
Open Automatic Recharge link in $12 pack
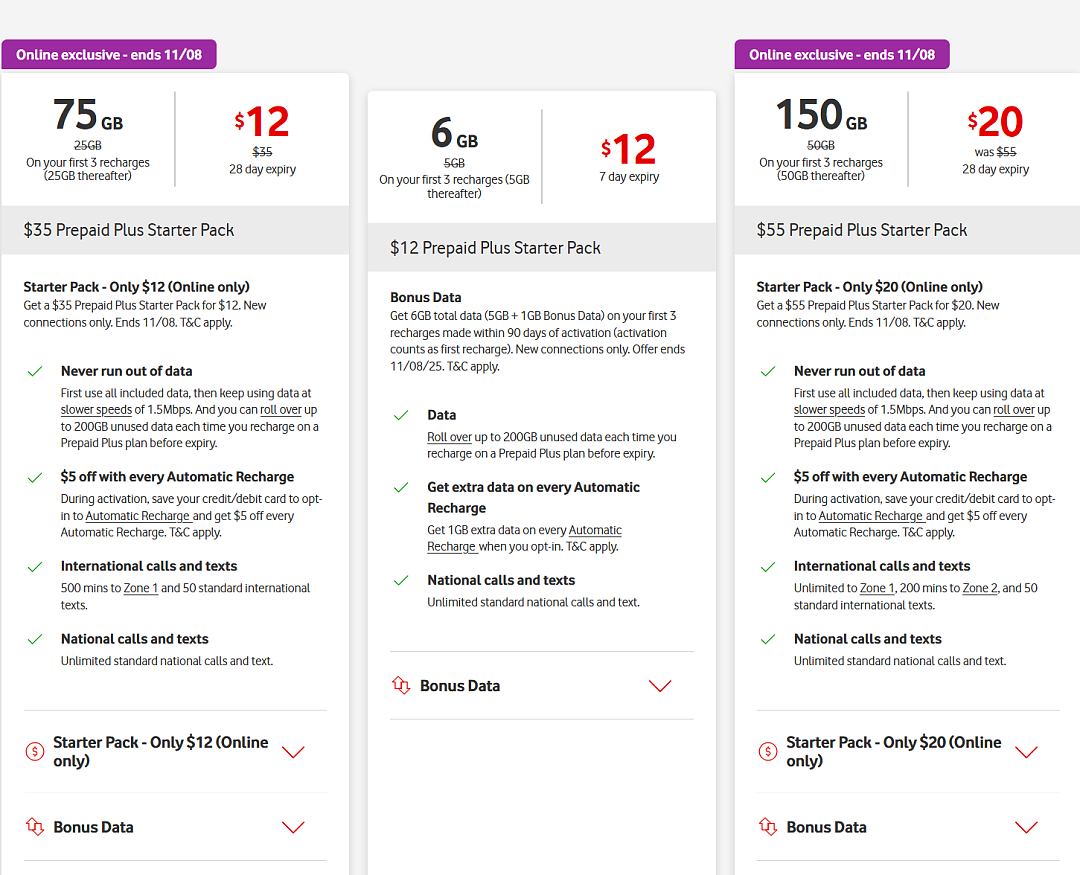click(x=524, y=538)
